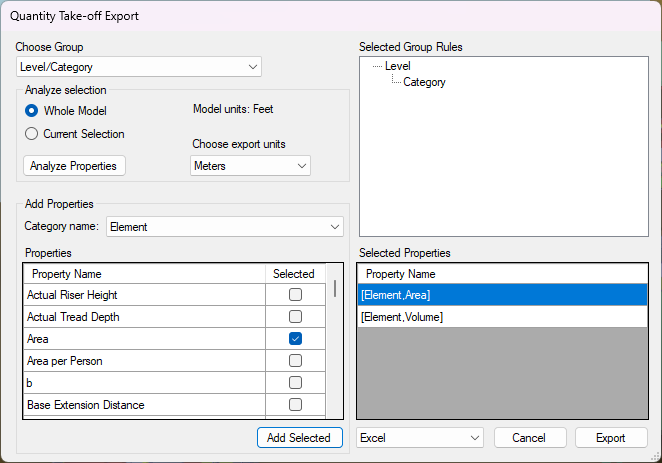Check the Actual Tread Depth checkbox
662x463 pixels.
(x=295, y=317)
